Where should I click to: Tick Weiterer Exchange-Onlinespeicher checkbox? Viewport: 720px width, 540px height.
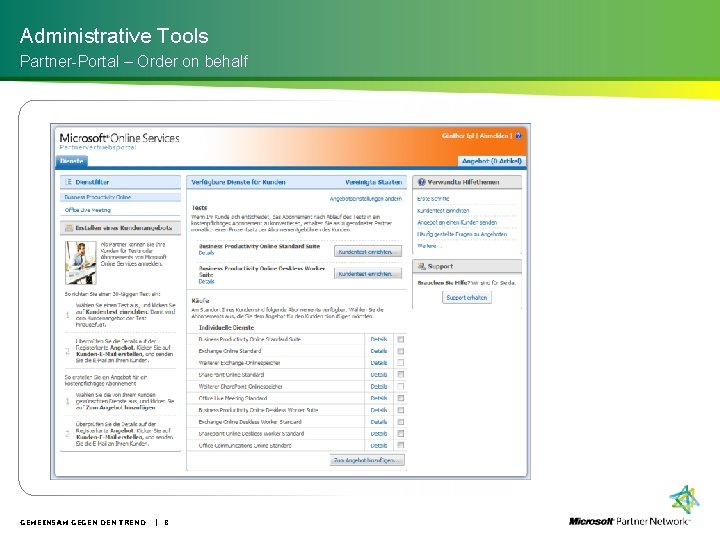pos(400,363)
